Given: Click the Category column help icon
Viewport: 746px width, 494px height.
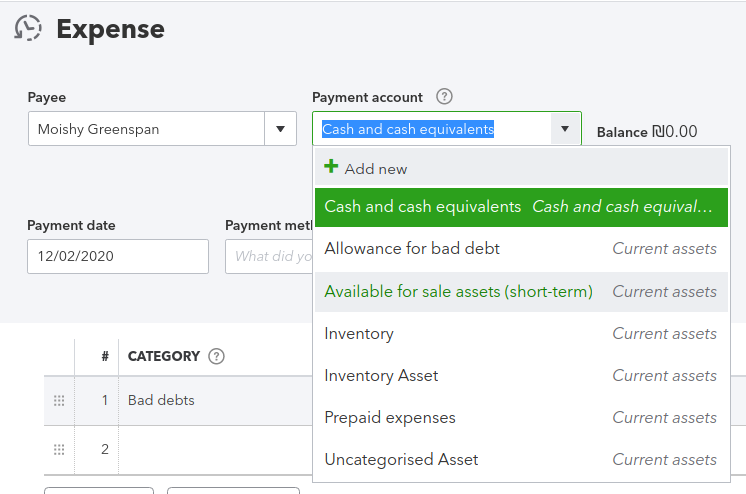Looking at the screenshot, I should click(x=216, y=356).
